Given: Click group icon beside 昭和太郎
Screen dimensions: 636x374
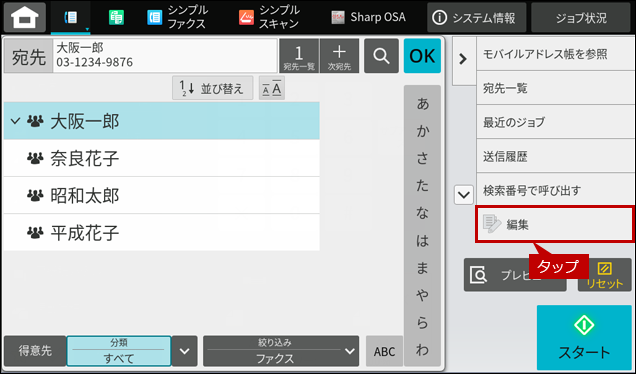Looking at the screenshot, I should (35, 196).
